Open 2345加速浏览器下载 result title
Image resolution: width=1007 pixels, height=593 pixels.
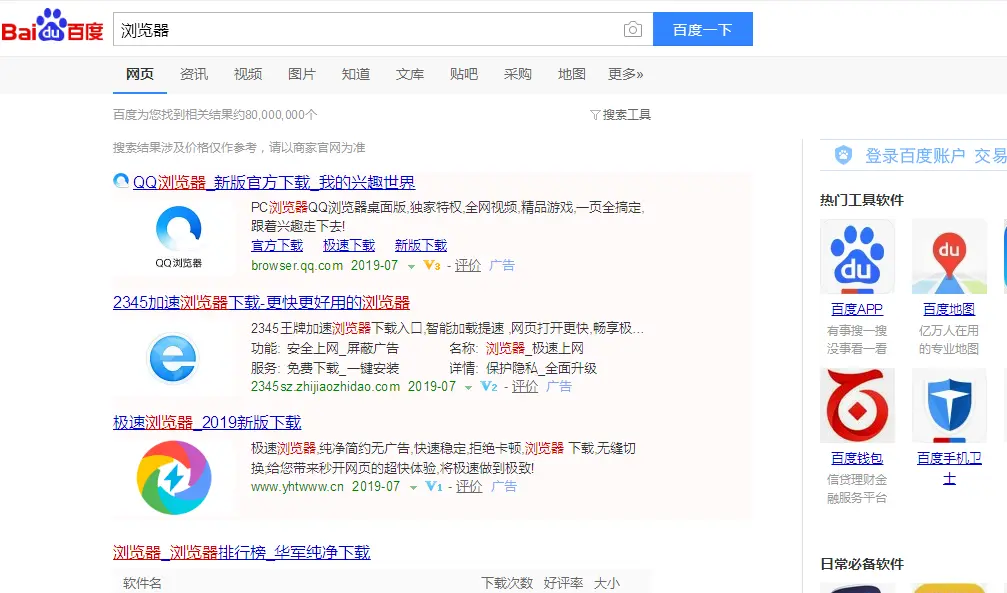(261, 303)
